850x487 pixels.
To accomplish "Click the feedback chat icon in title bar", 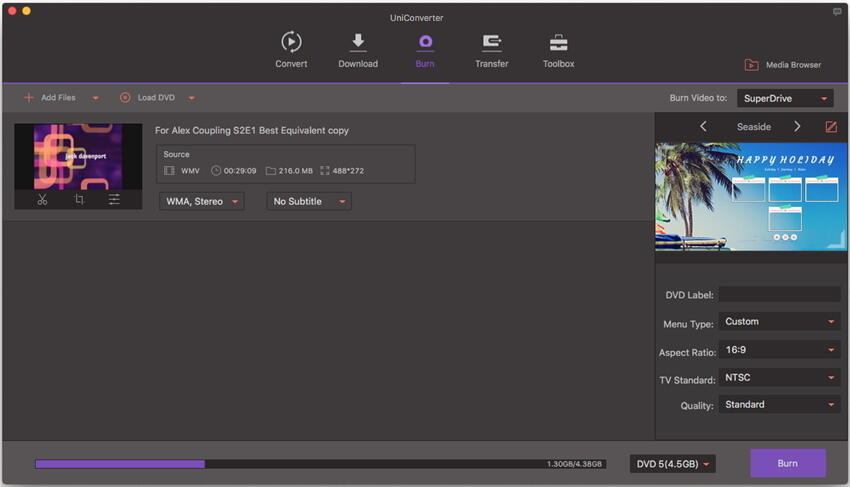I will pos(837,11).
